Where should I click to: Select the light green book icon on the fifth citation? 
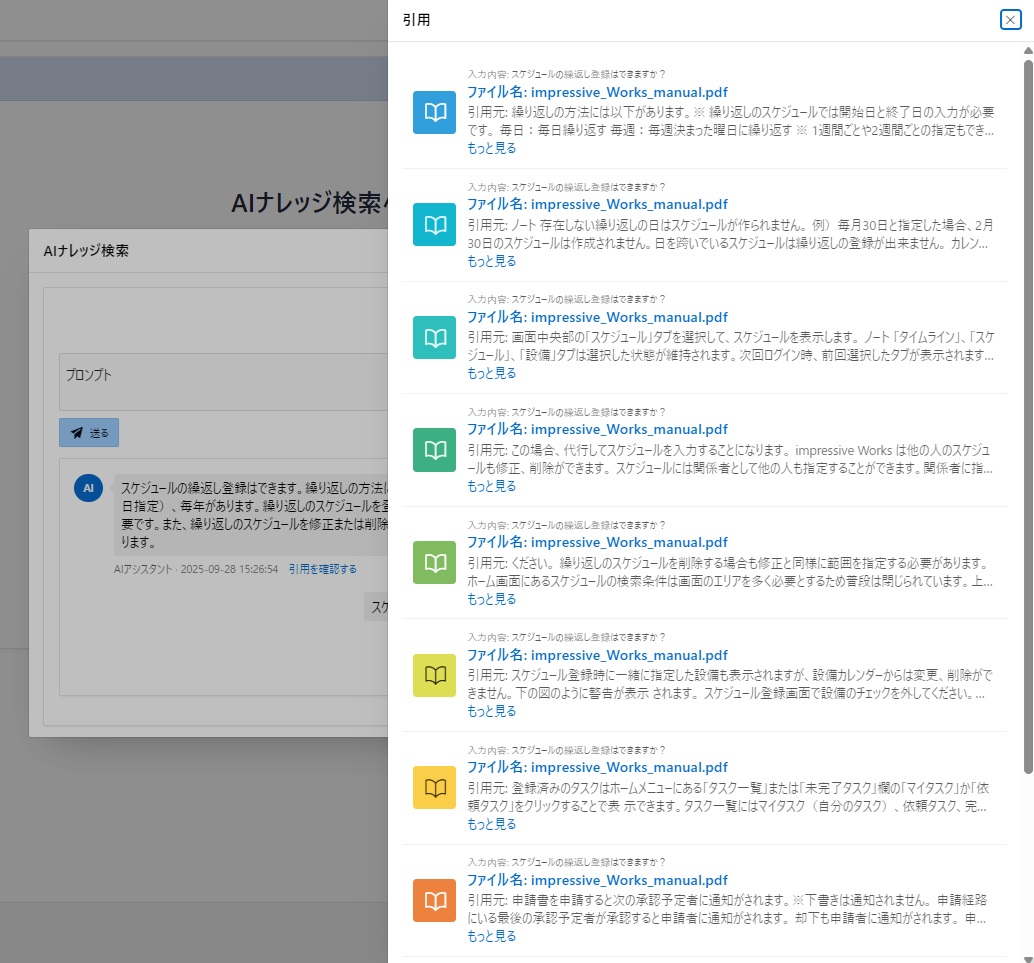point(433,562)
